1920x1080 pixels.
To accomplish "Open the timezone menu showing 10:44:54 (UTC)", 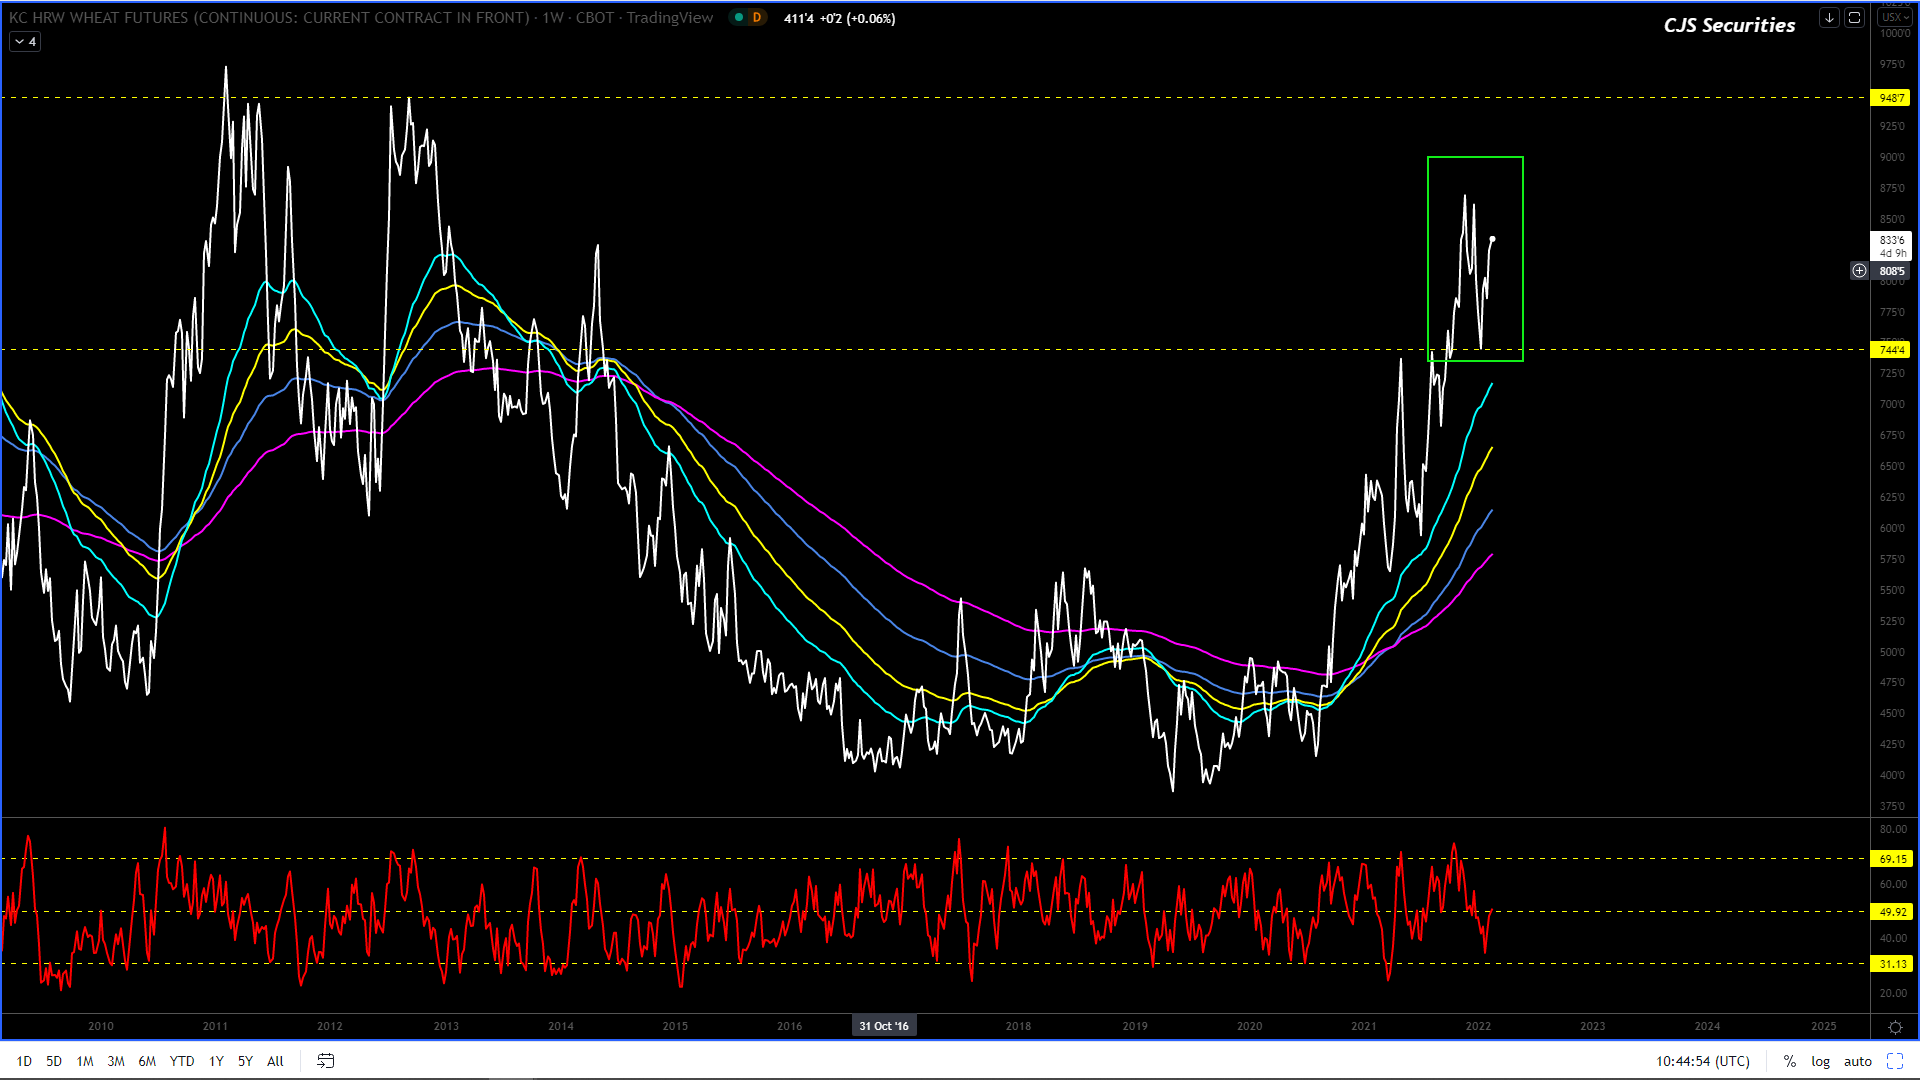I will click(x=1702, y=1061).
